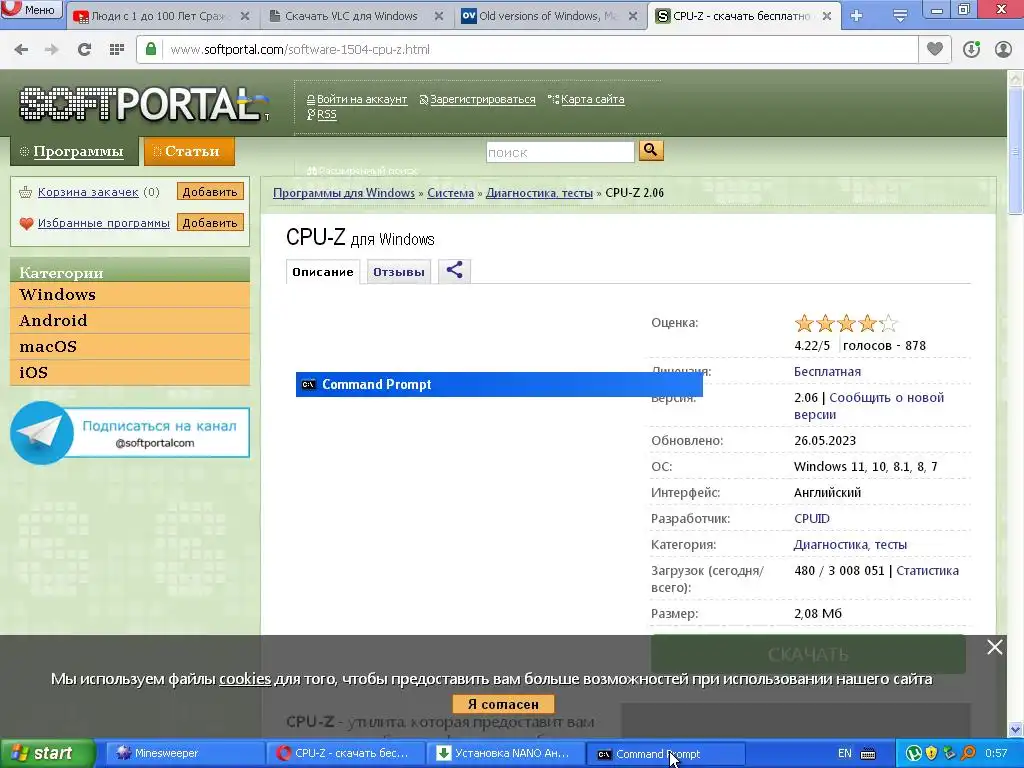Click the first rating star
The height and width of the screenshot is (768, 1024).
point(804,323)
